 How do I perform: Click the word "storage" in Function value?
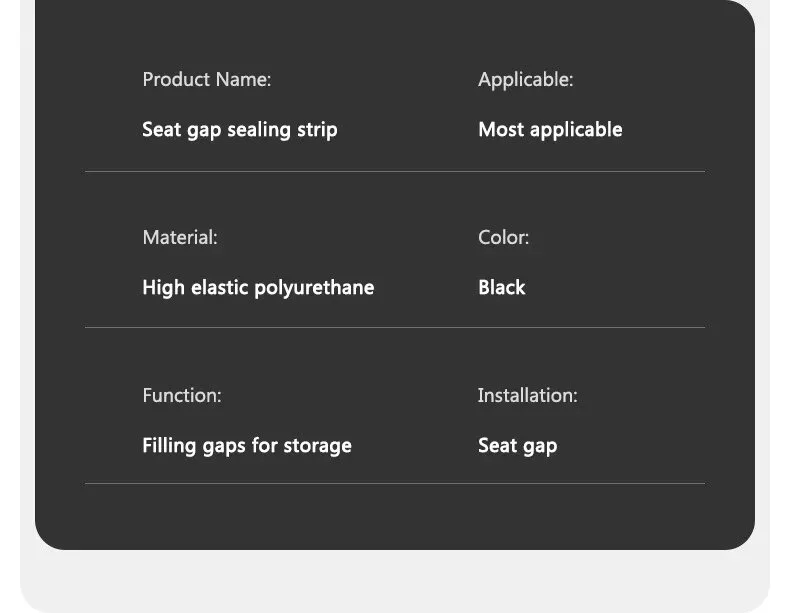pyautogui.click(x=317, y=446)
